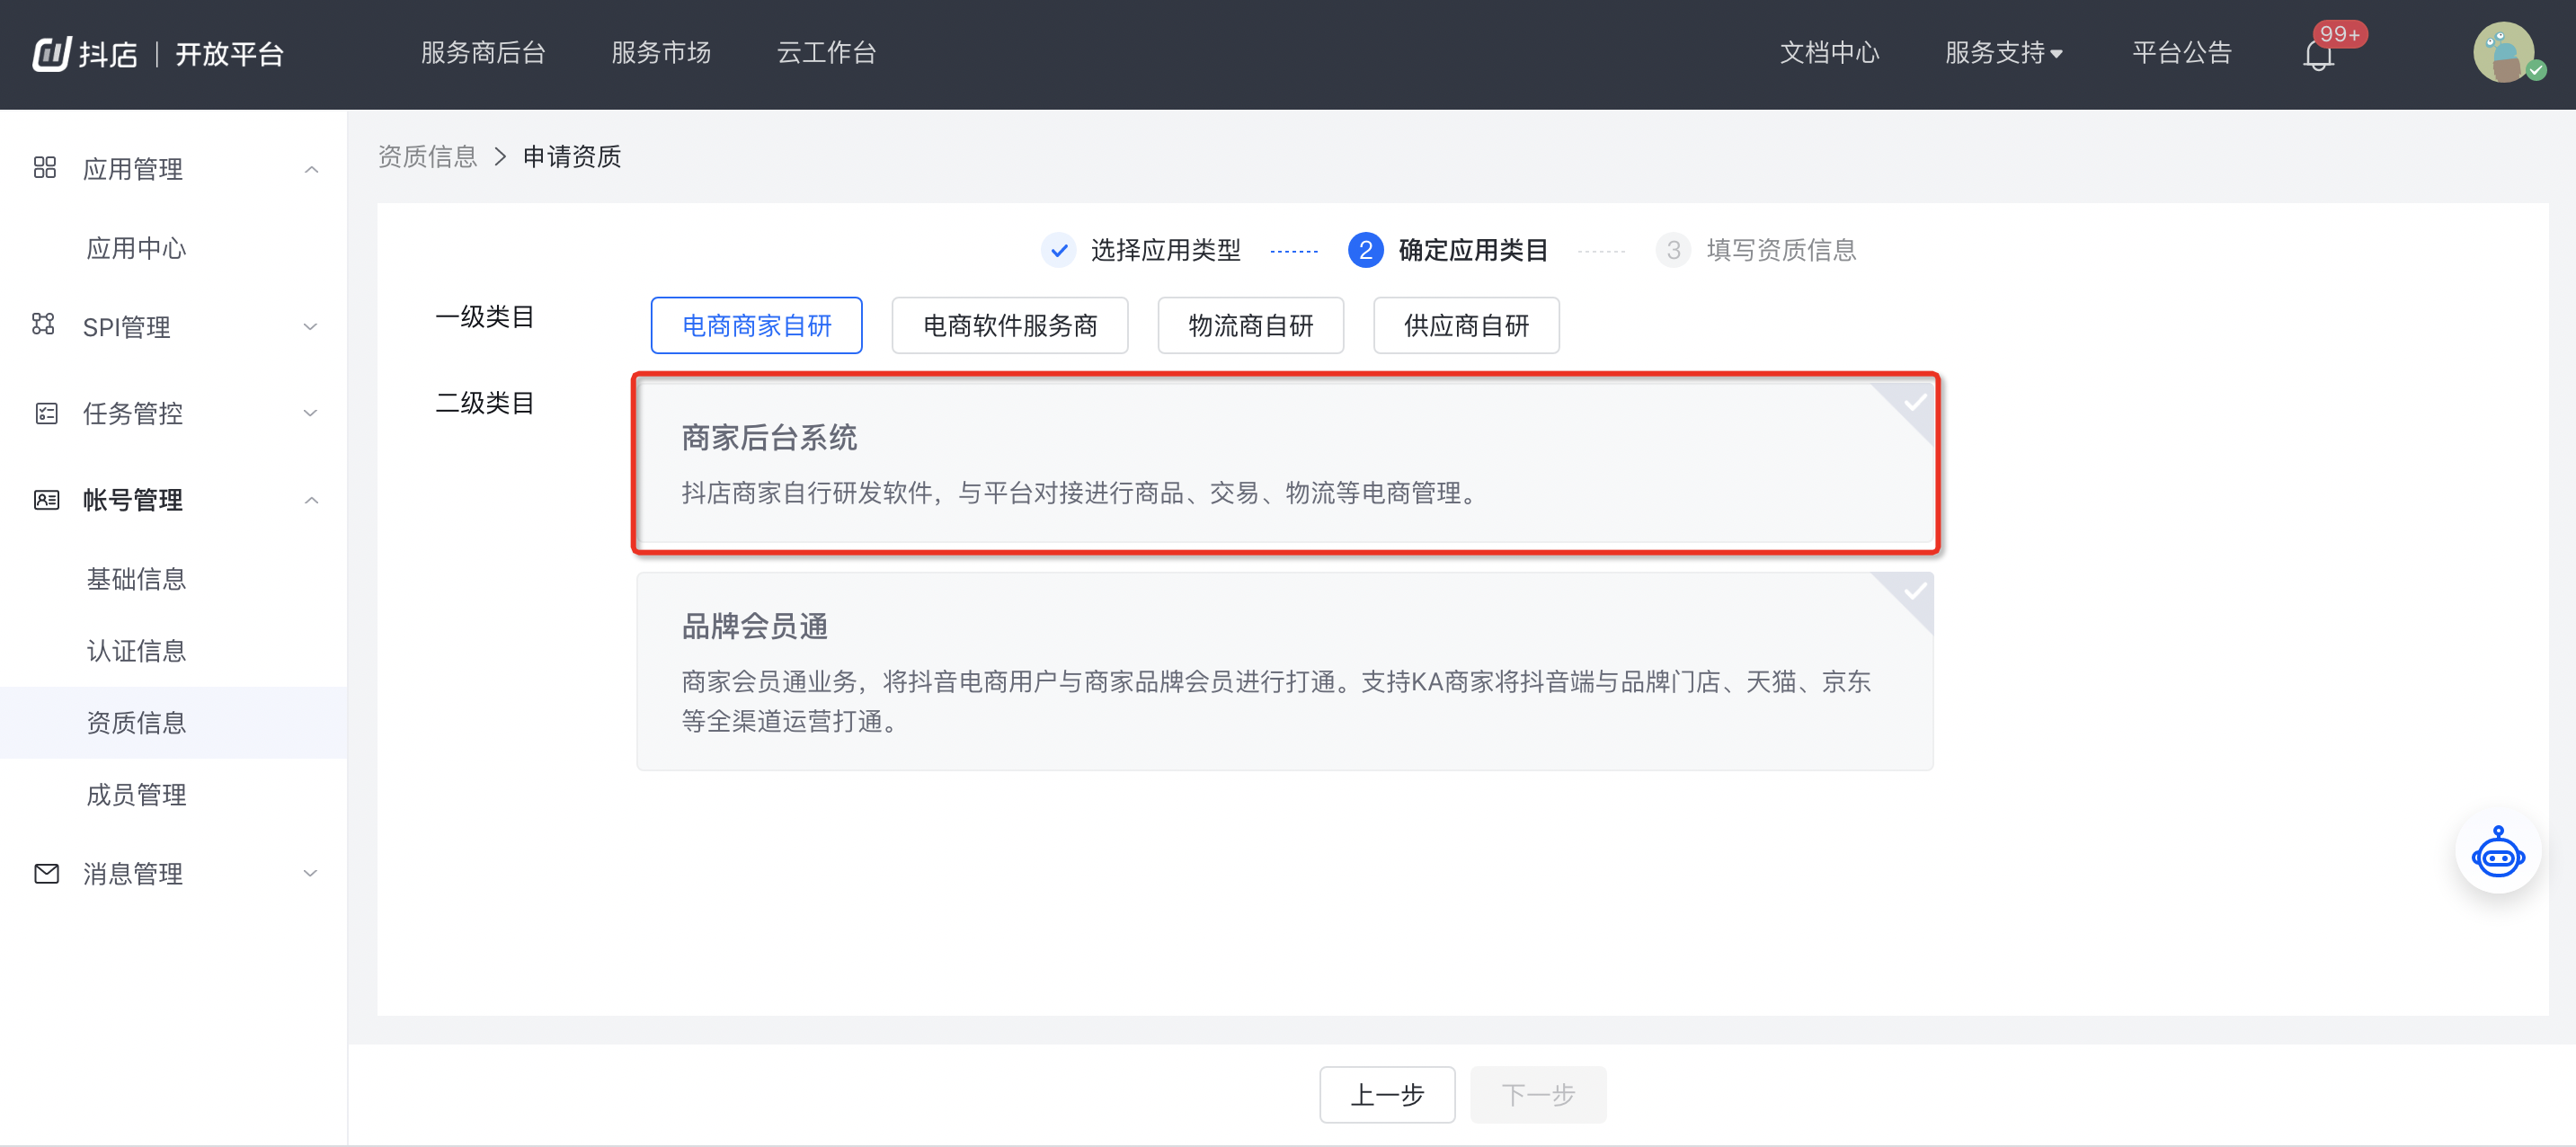The image size is (2576, 1147).
Task: Click the 应用管理 menu label
Action: (133, 169)
